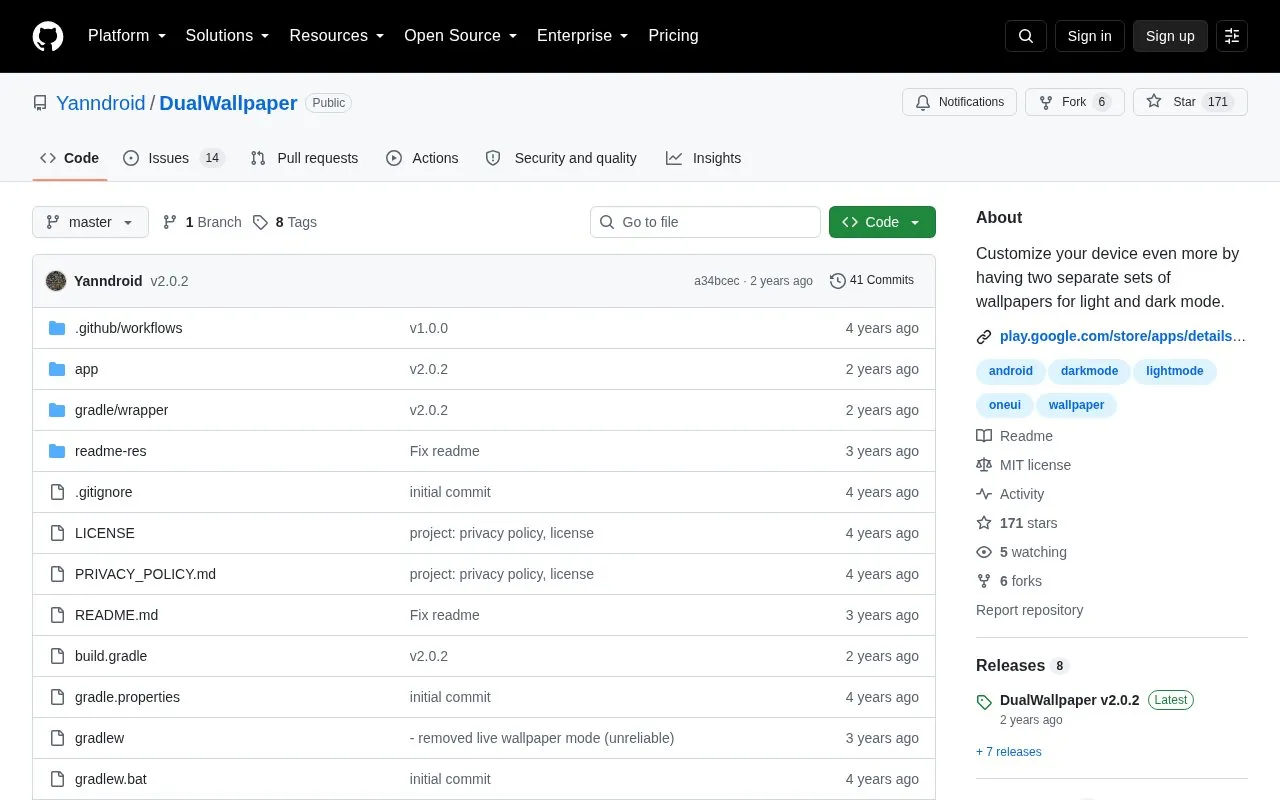Open the darkmode topic tag
Image resolution: width=1280 pixels, height=800 pixels.
coord(1089,371)
